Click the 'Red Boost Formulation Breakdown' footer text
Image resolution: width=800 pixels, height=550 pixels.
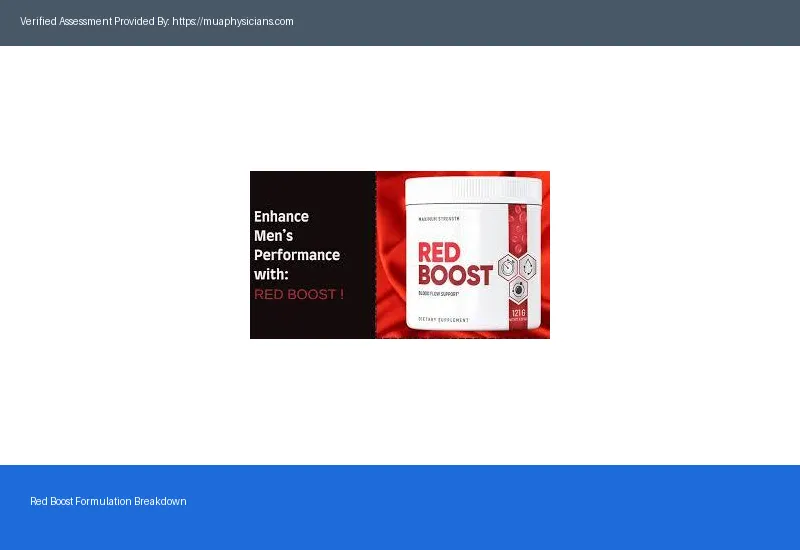pos(108,501)
